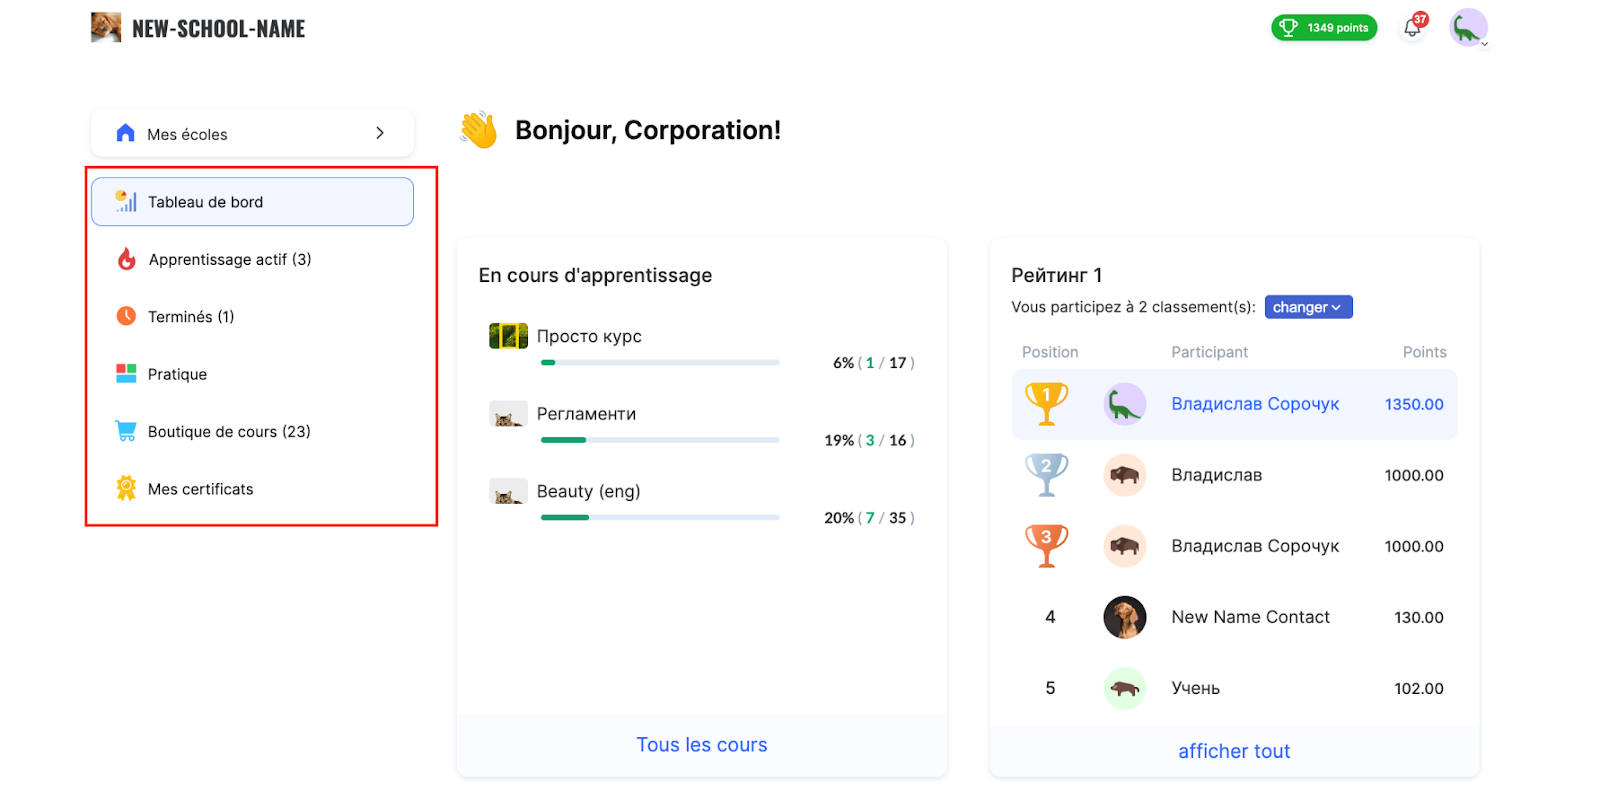1600x805 pixels.
Task: Click the flame icon for Apprentissage actif
Action: pyautogui.click(x=126, y=259)
